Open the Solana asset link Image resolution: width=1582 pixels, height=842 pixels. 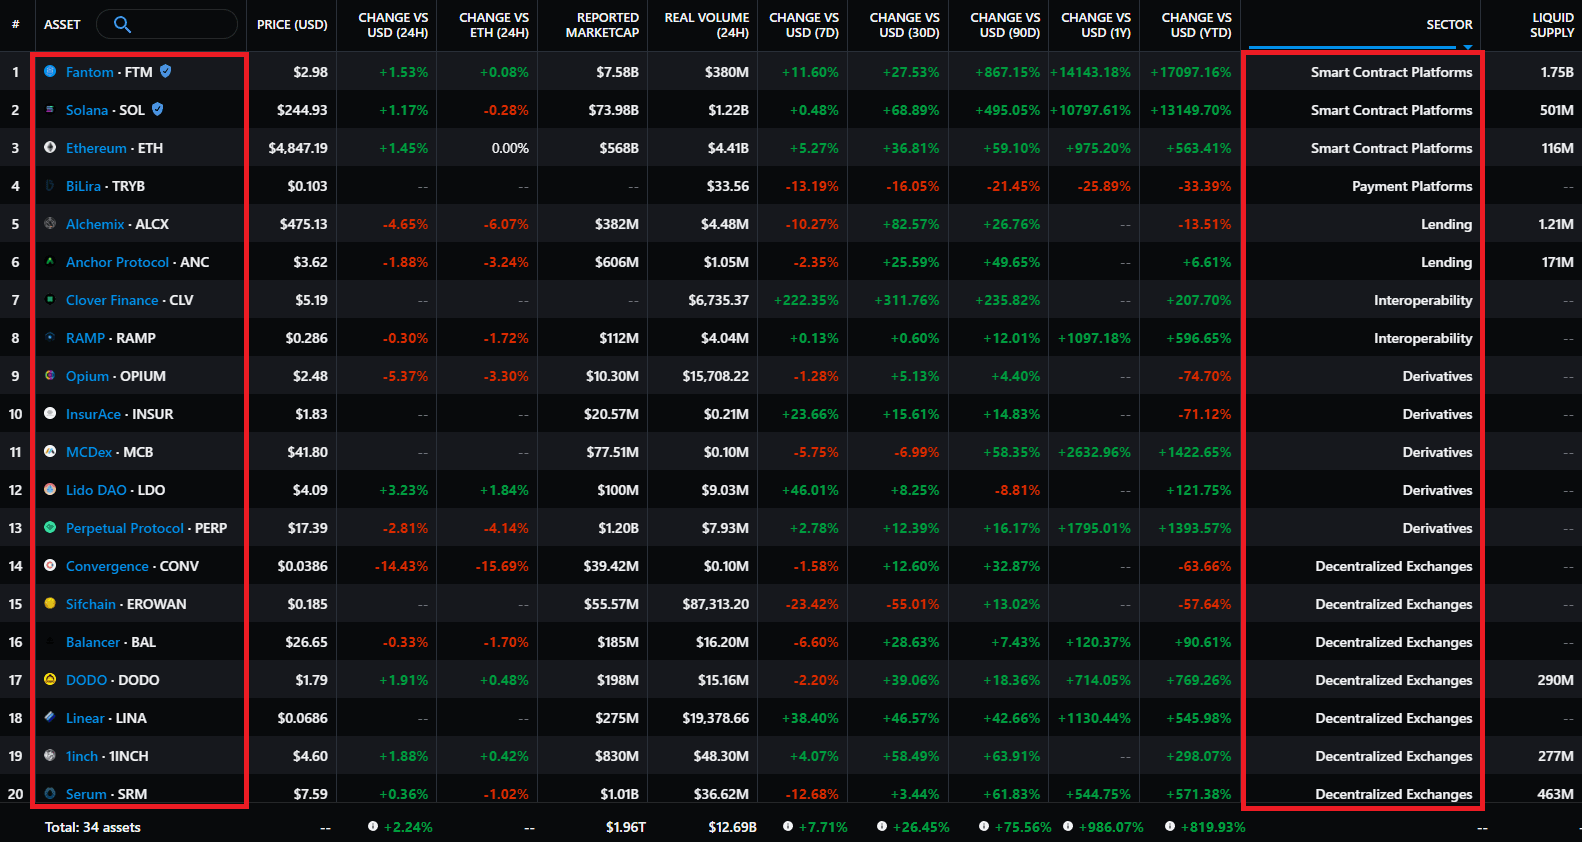87,110
